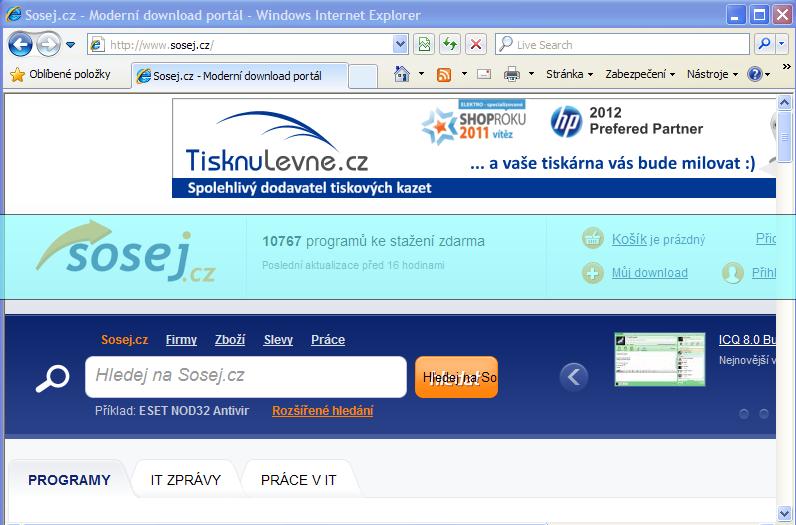Click the user avatar login icon
Image resolution: width=796 pixels, height=525 pixels.
click(x=732, y=273)
